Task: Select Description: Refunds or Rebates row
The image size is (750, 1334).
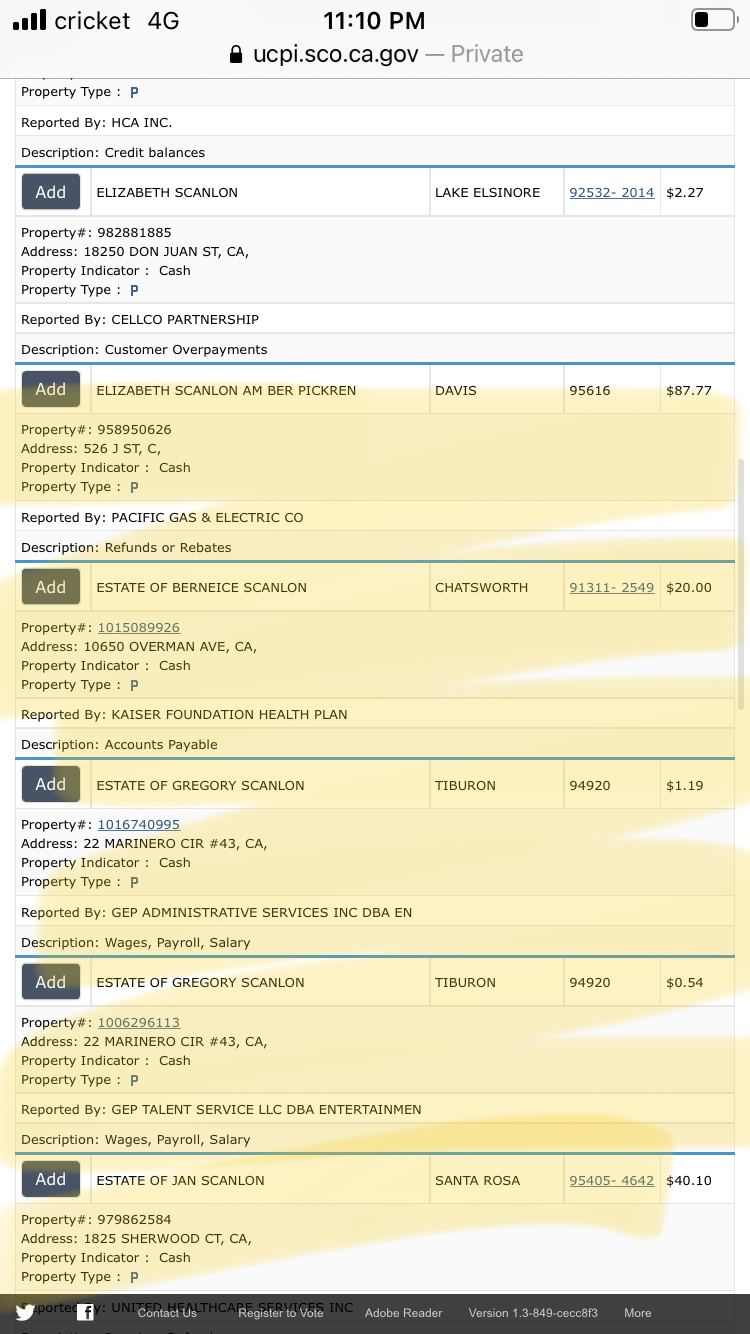Action: click(375, 547)
